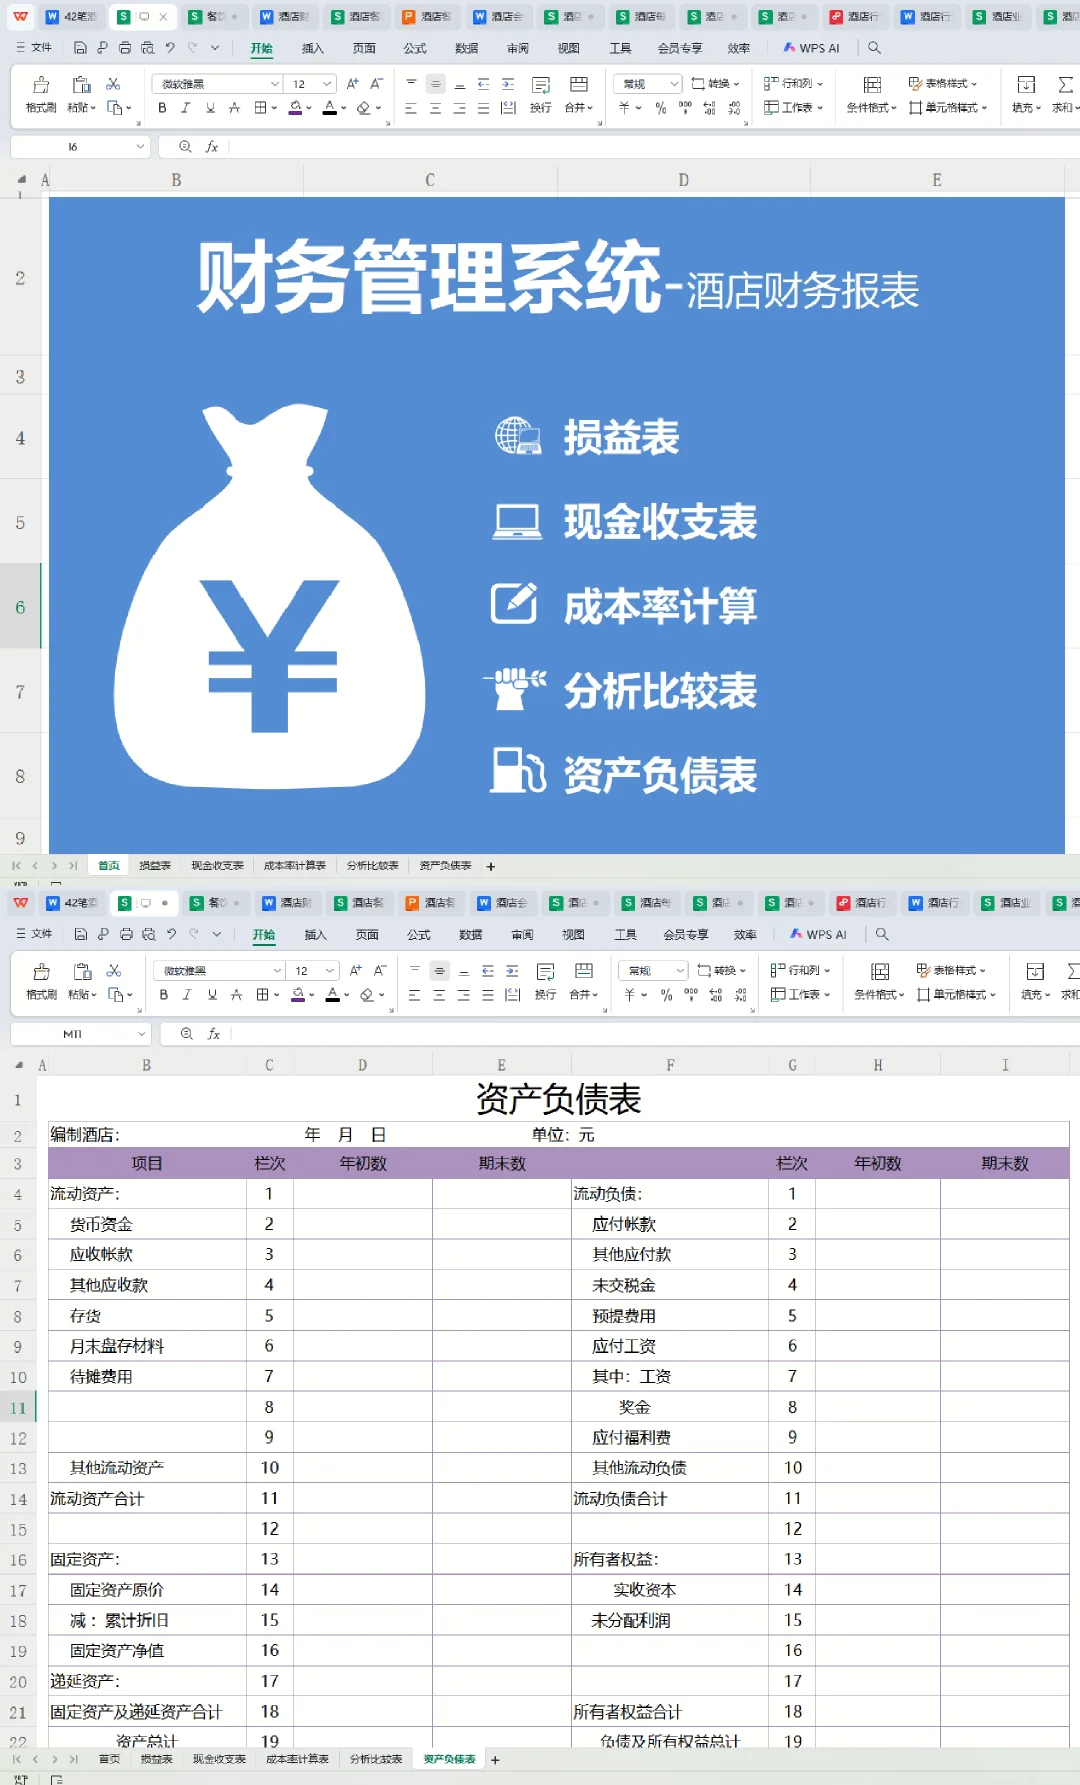
Task: Click the increase font size (A+) icon in the upper window
Action: pos(352,84)
